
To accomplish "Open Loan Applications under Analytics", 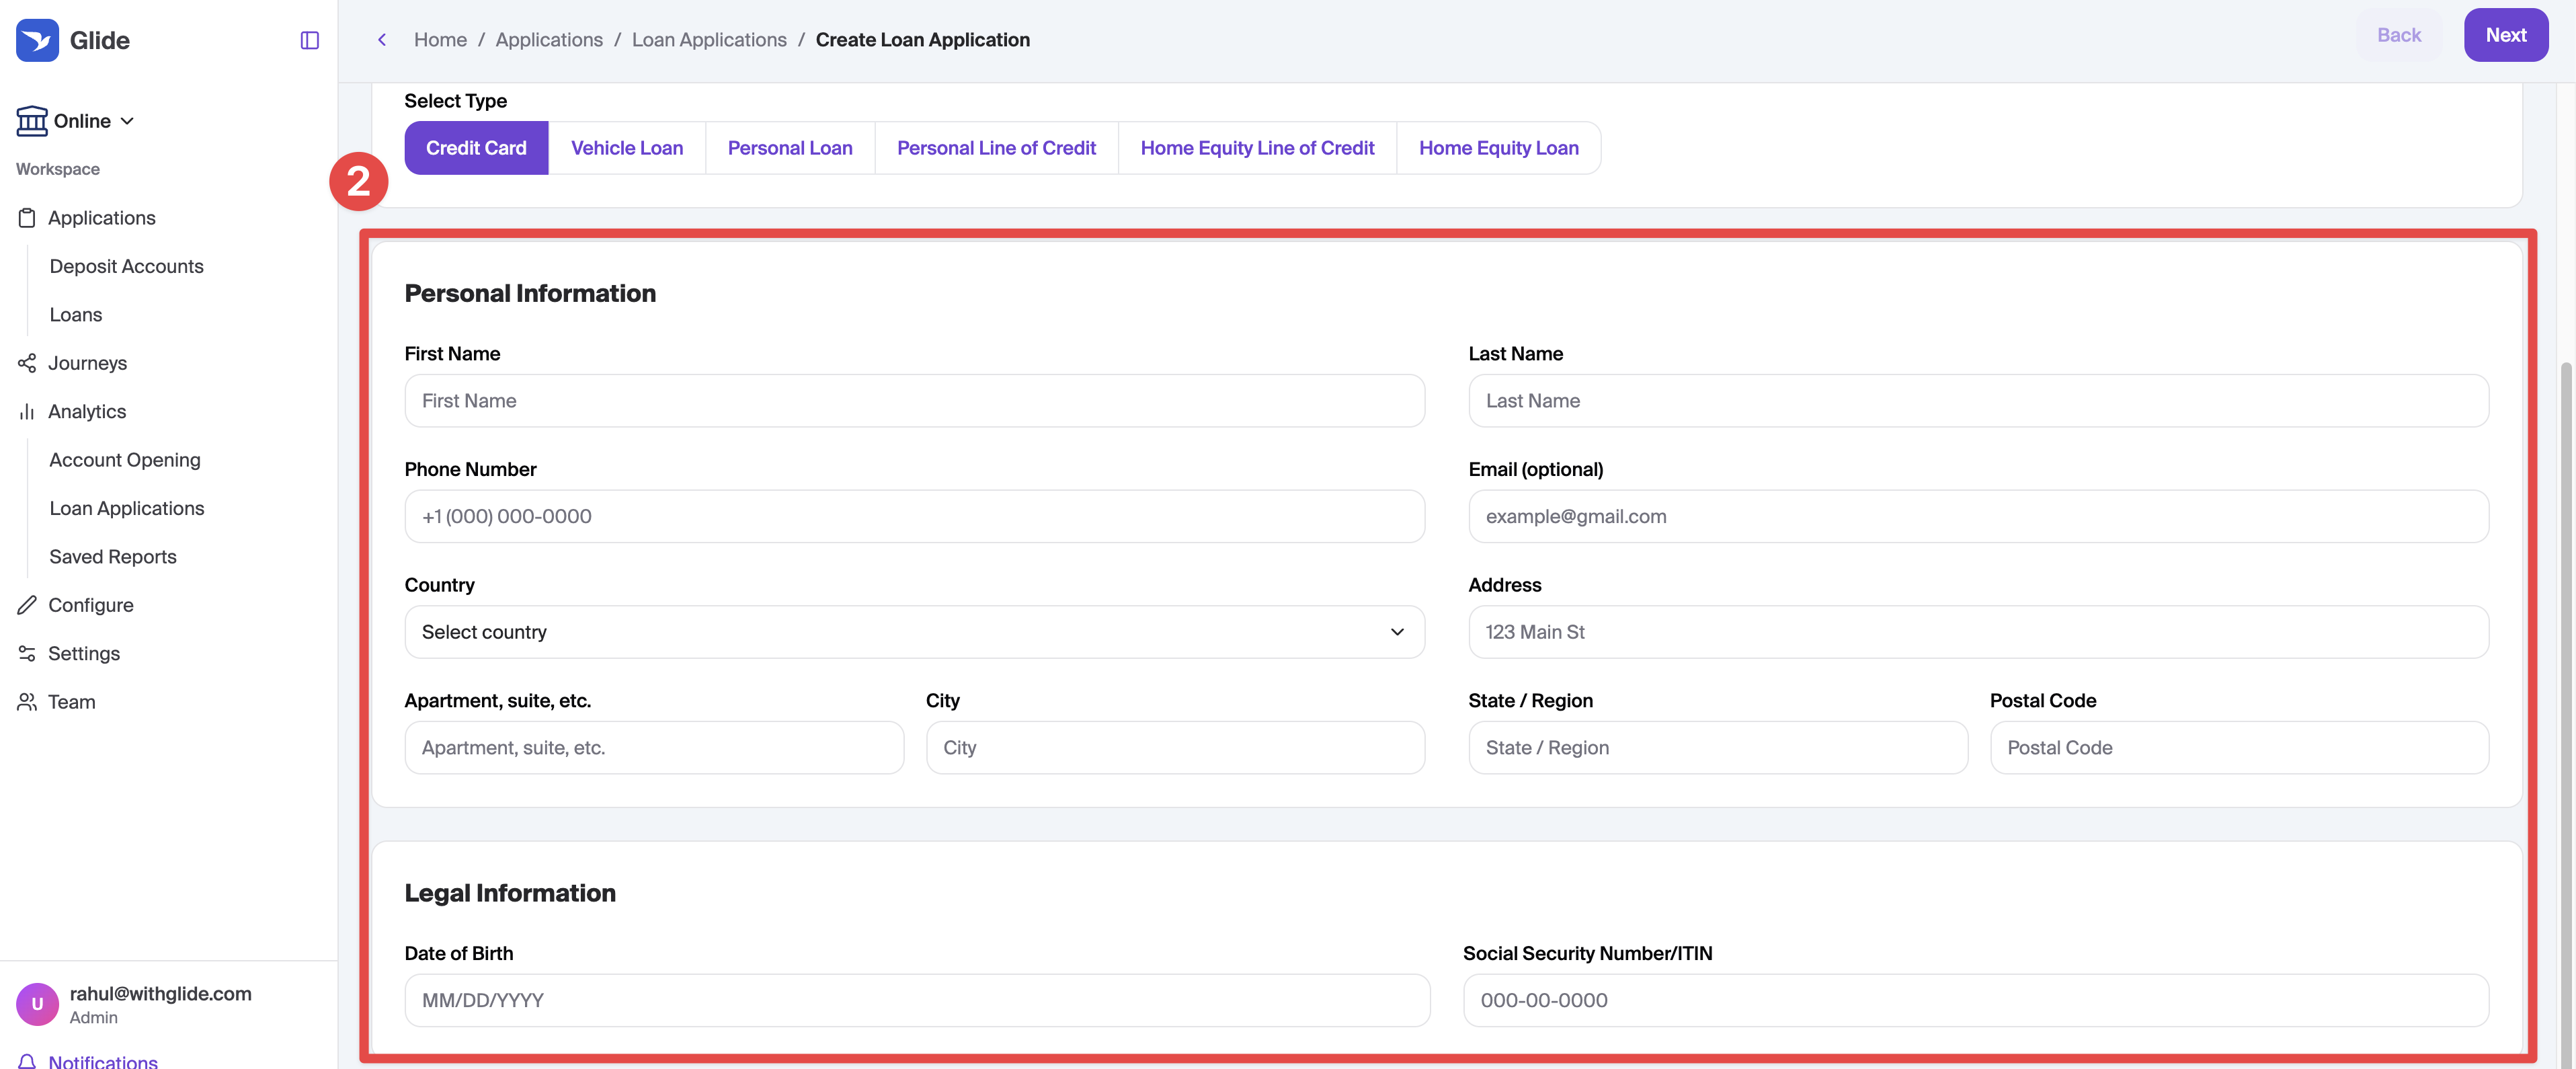I will [x=127, y=508].
